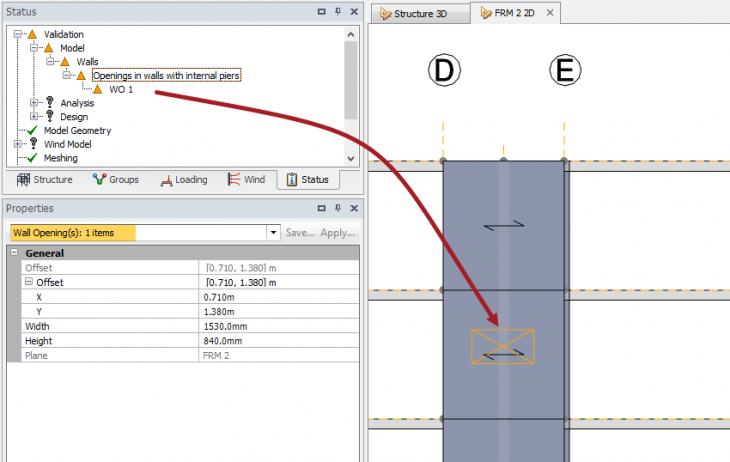Open the Loading tab
The image size is (730, 462).
click(x=181, y=180)
